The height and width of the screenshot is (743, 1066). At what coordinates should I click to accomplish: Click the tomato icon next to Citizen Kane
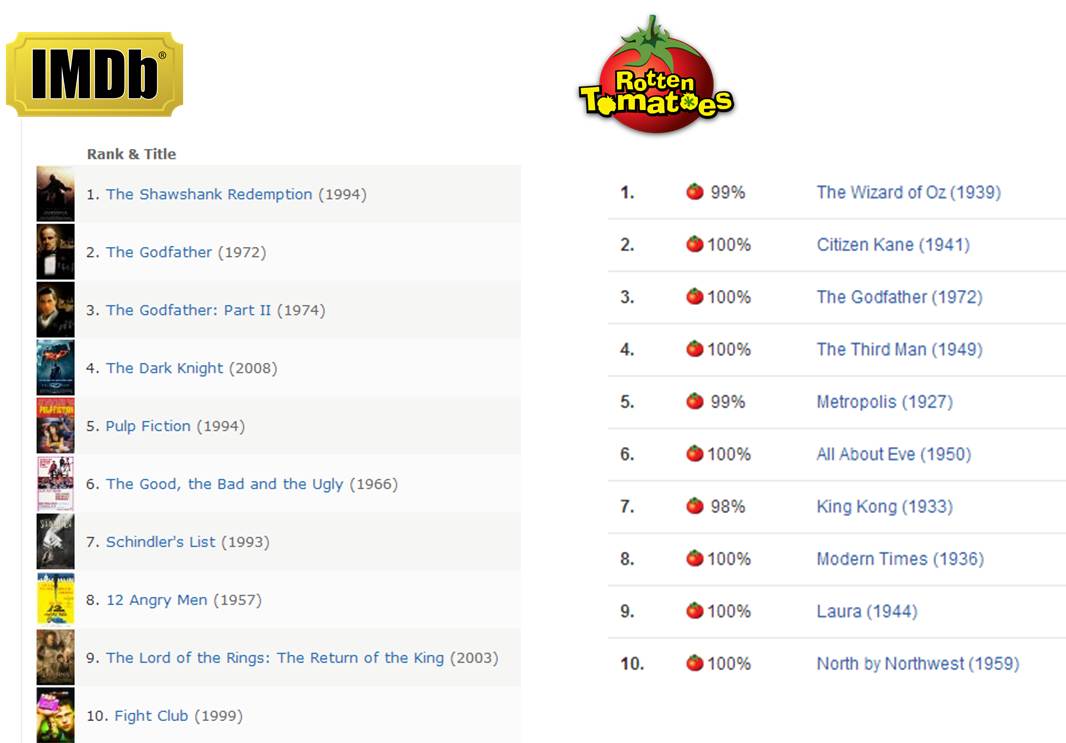click(x=695, y=244)
